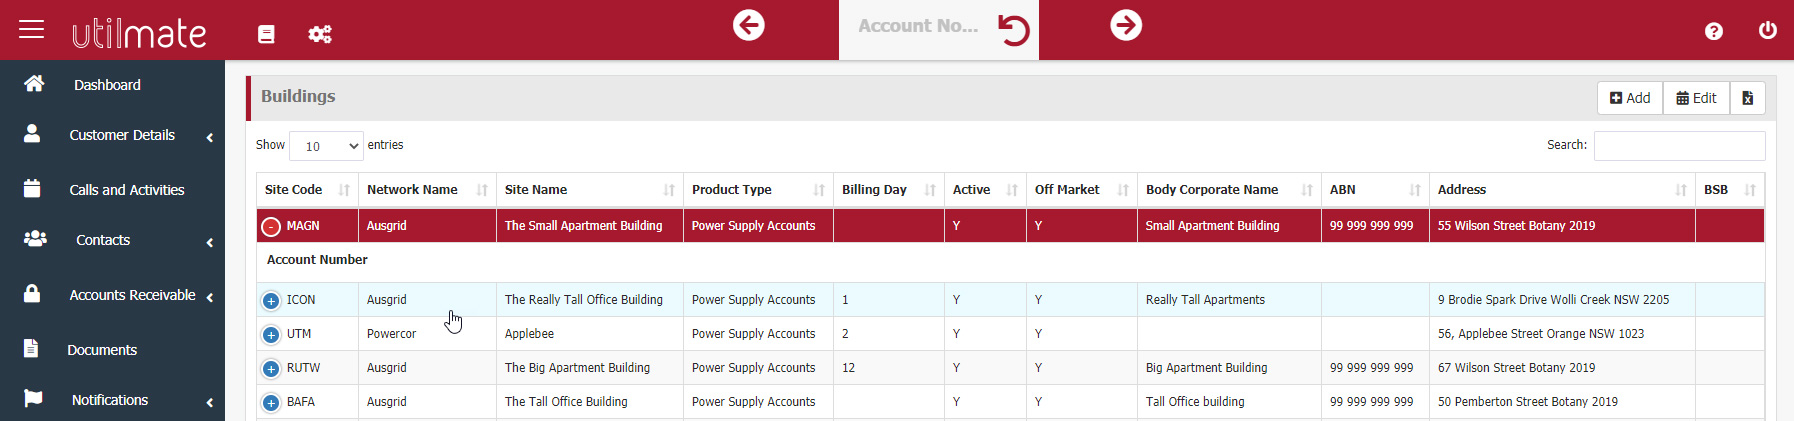
Task: Click the Account No. field
Action: click(x=918, y=27)
